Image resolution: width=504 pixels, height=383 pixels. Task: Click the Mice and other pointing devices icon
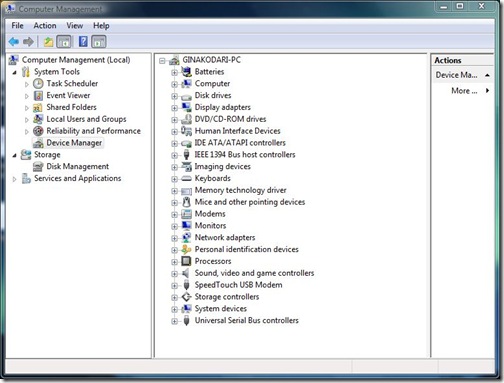pos(186,202)
